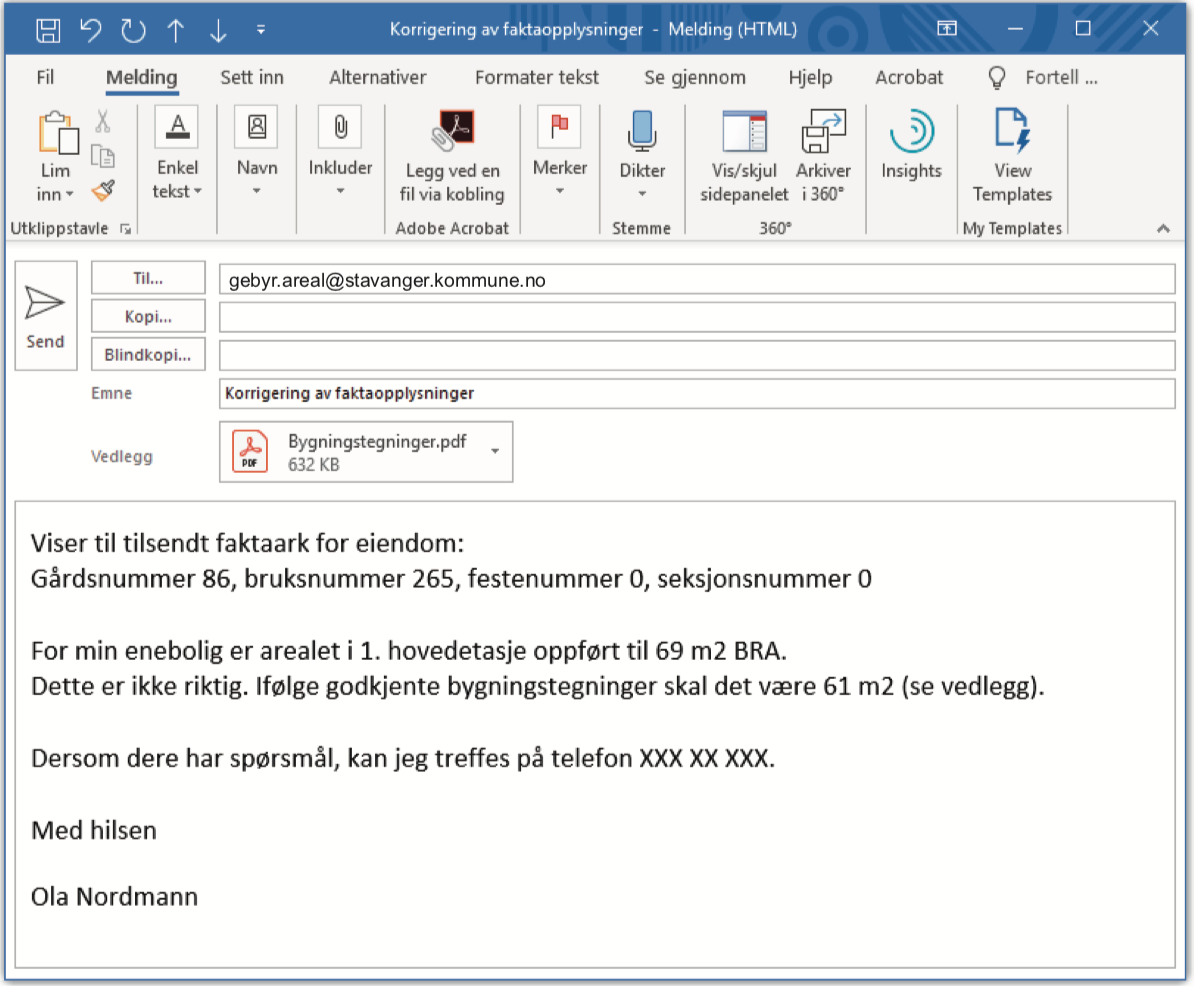Activate the Dikter dictation icon
This screenshot has height=986, width=1194.
click(641, 128)
